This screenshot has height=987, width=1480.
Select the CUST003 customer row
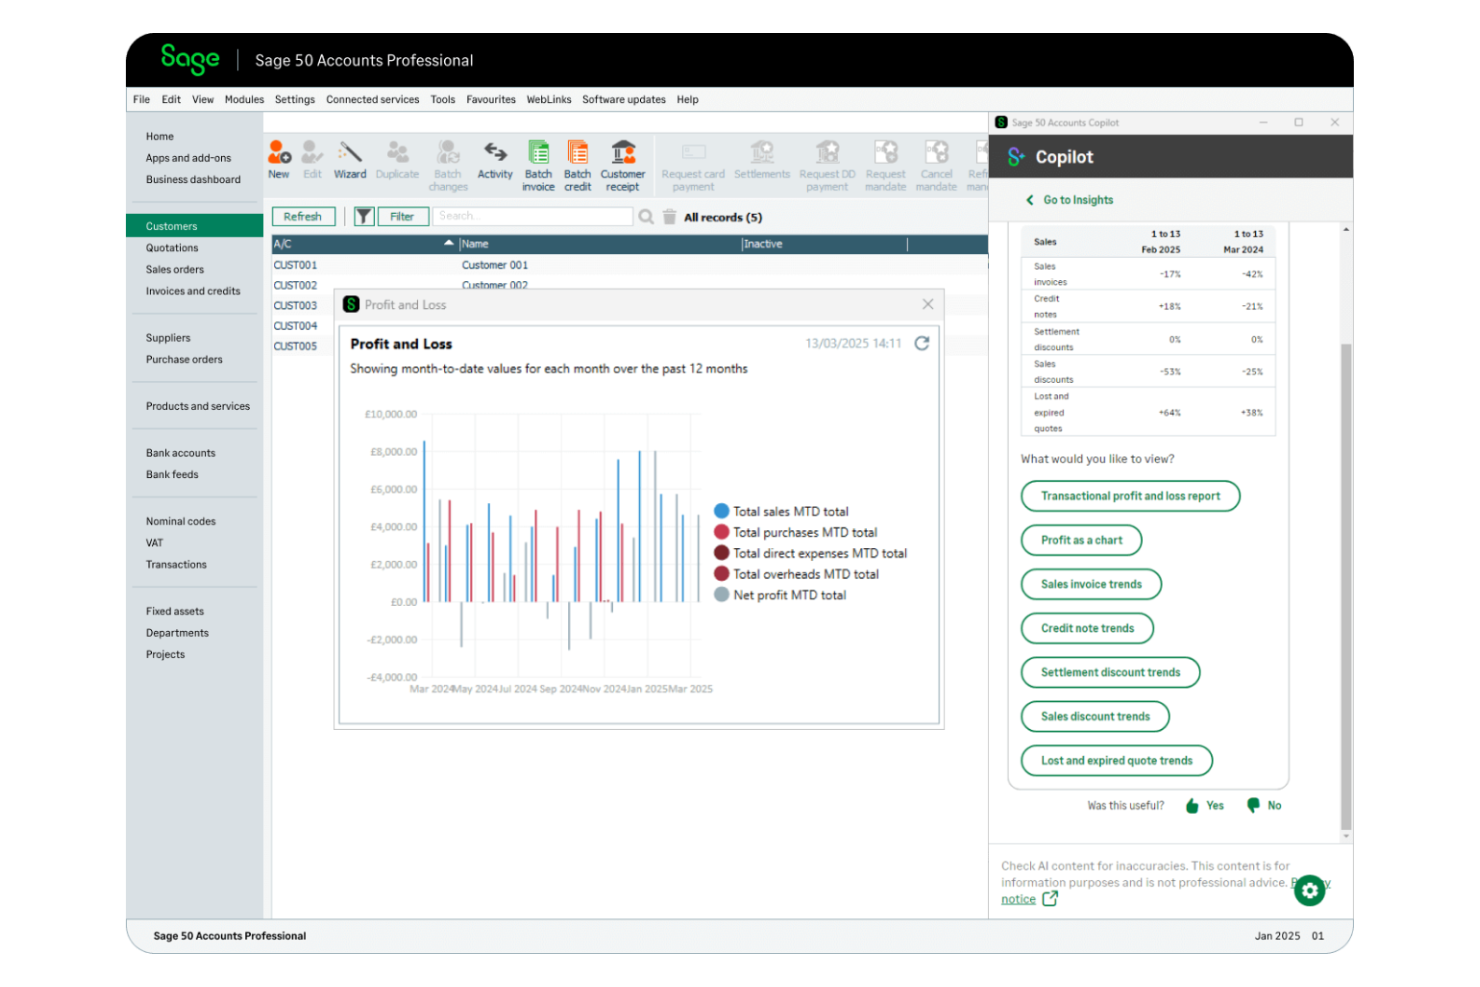(x=303, y=306)
